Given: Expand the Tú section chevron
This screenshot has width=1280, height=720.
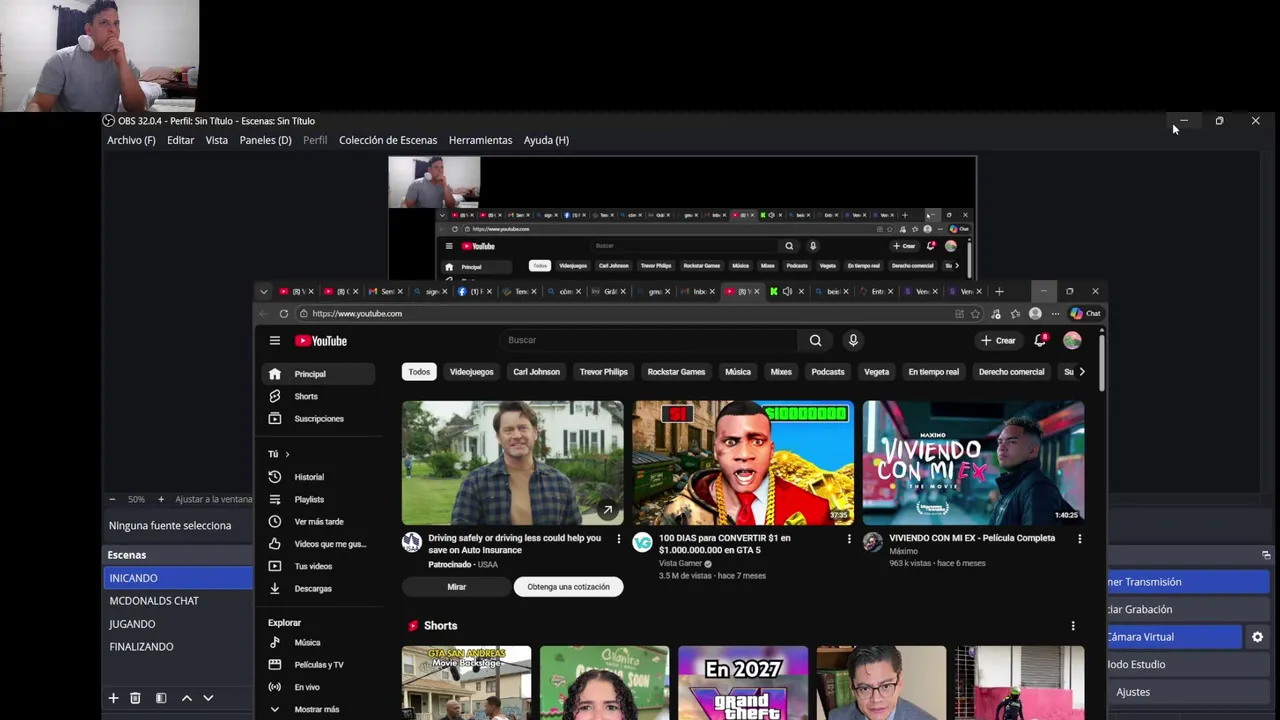Looking at the screenshot, I should (x=287, y=454).
